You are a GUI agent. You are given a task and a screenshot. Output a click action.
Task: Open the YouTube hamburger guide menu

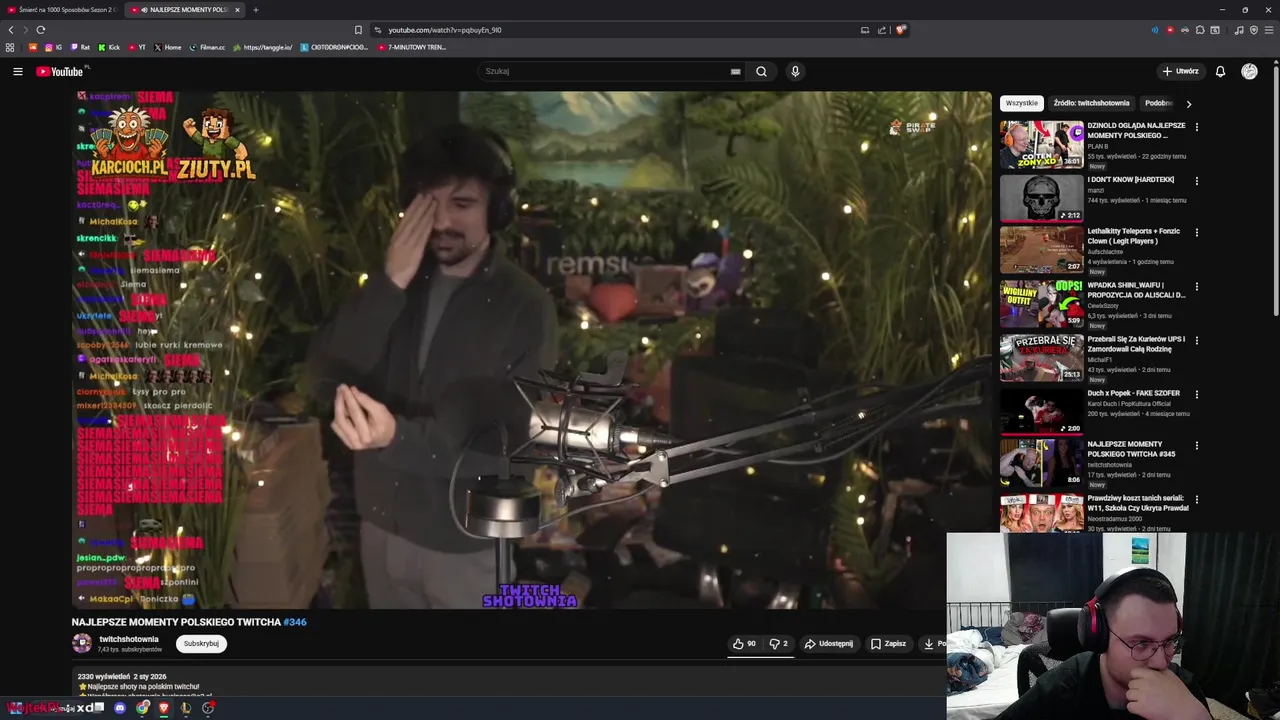(x=17, y=71)
